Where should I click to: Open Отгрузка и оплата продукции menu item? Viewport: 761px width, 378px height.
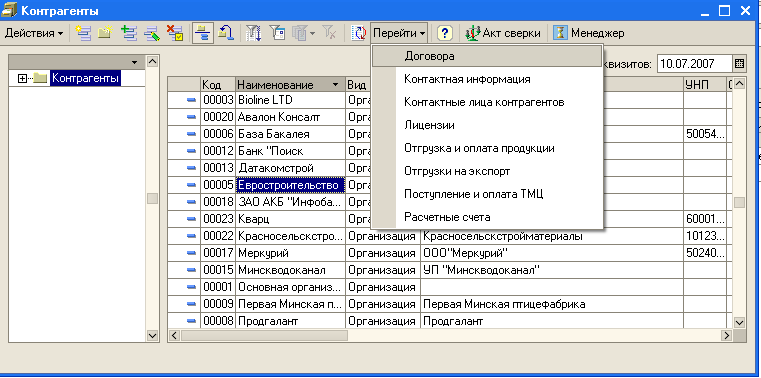pos(487,148)
